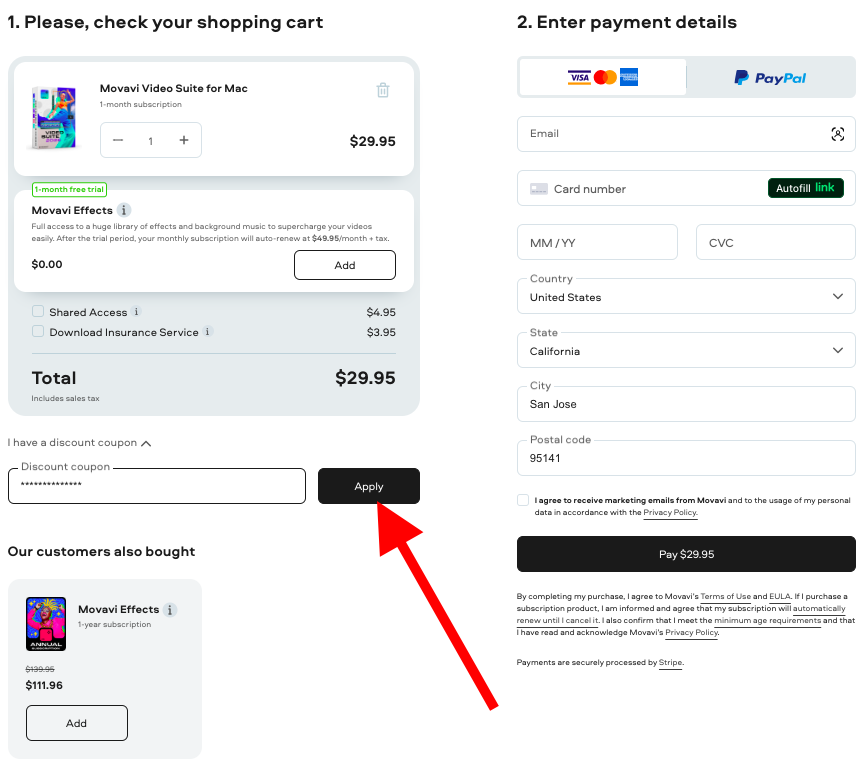
Task: Open the Country dropdown
Action: [686, 297]
